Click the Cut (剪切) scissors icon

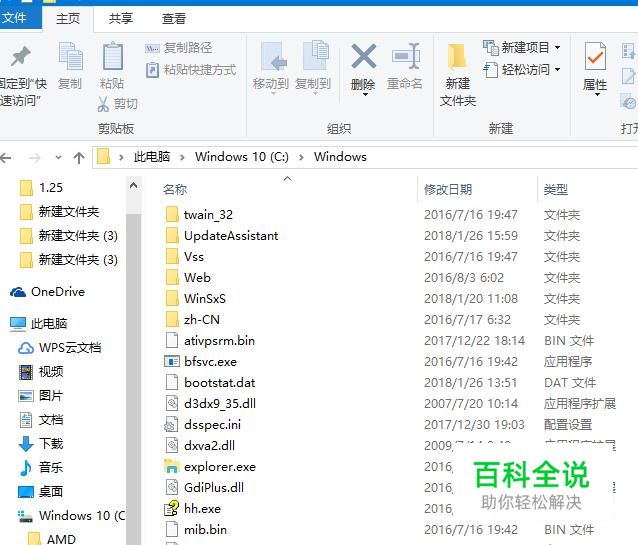(x=103, y=104)
